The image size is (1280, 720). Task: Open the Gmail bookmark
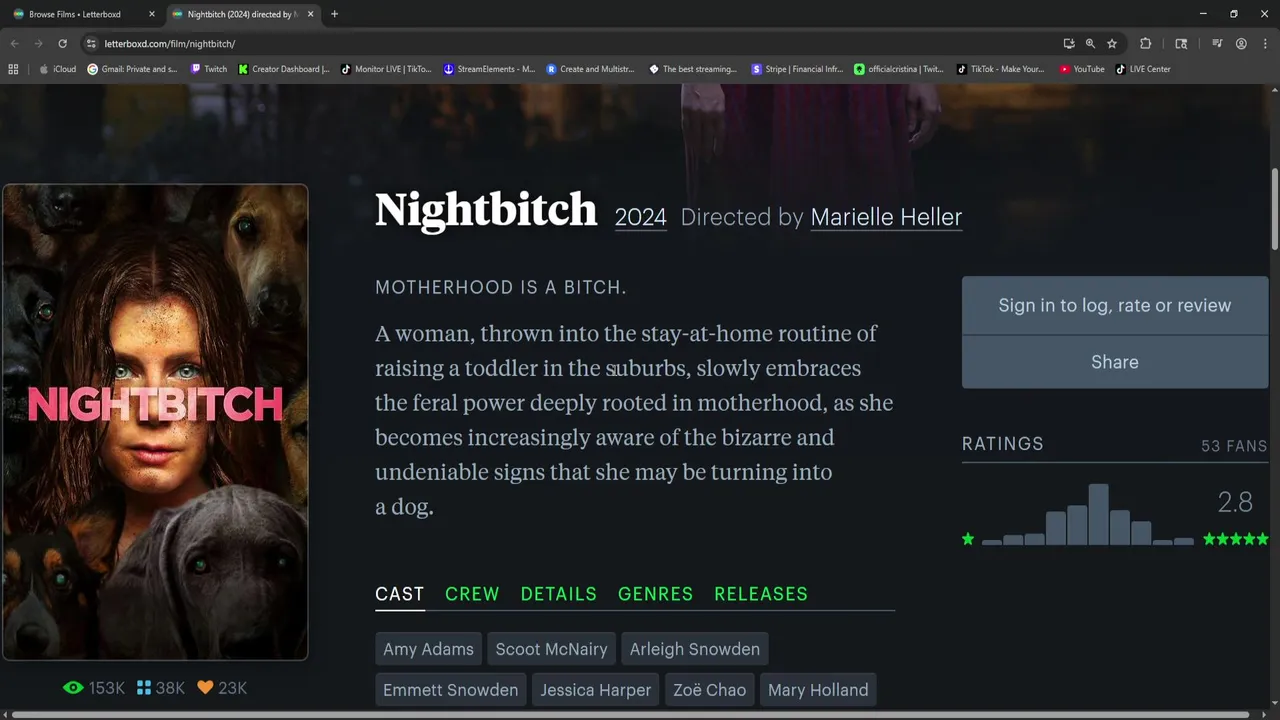coord(133,69)
